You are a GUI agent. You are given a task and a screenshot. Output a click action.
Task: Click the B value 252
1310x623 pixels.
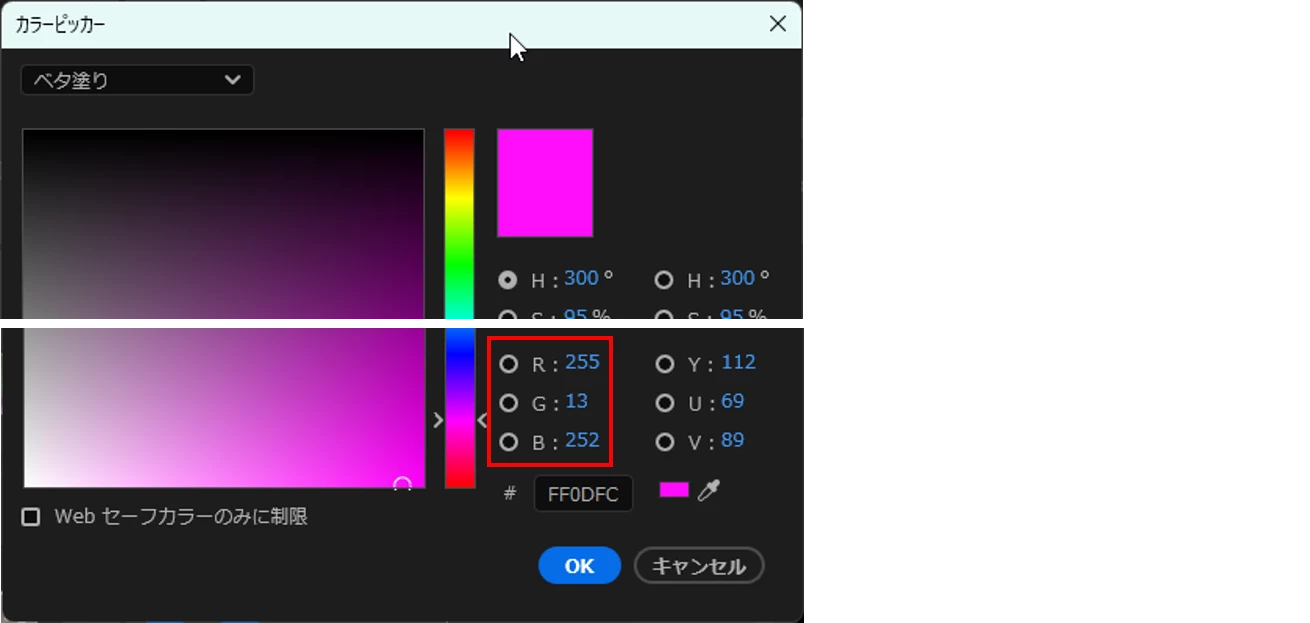[x=582, y=440]
